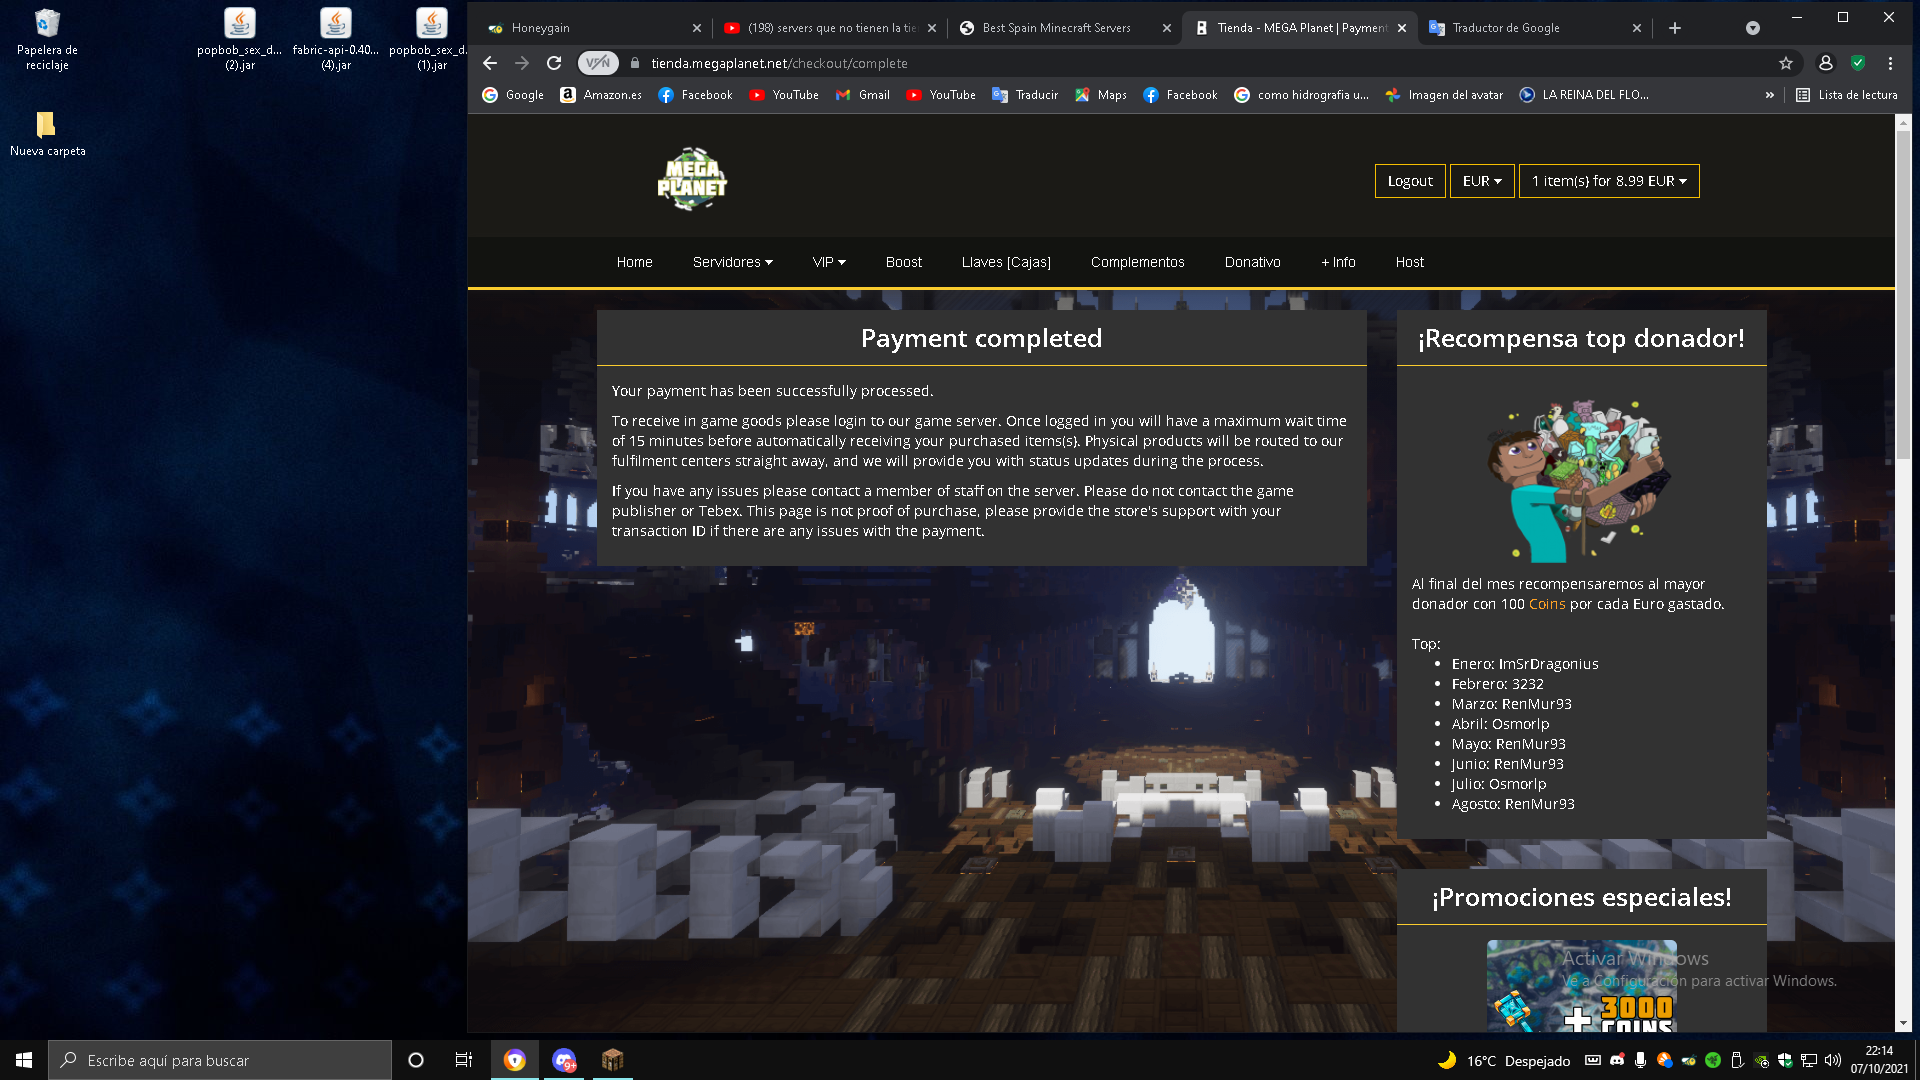Image resolution: width=1920 pixels, height=1080 pixels.
Task: Click the page vertical scrollbar
Action: tap(1903, 572)
